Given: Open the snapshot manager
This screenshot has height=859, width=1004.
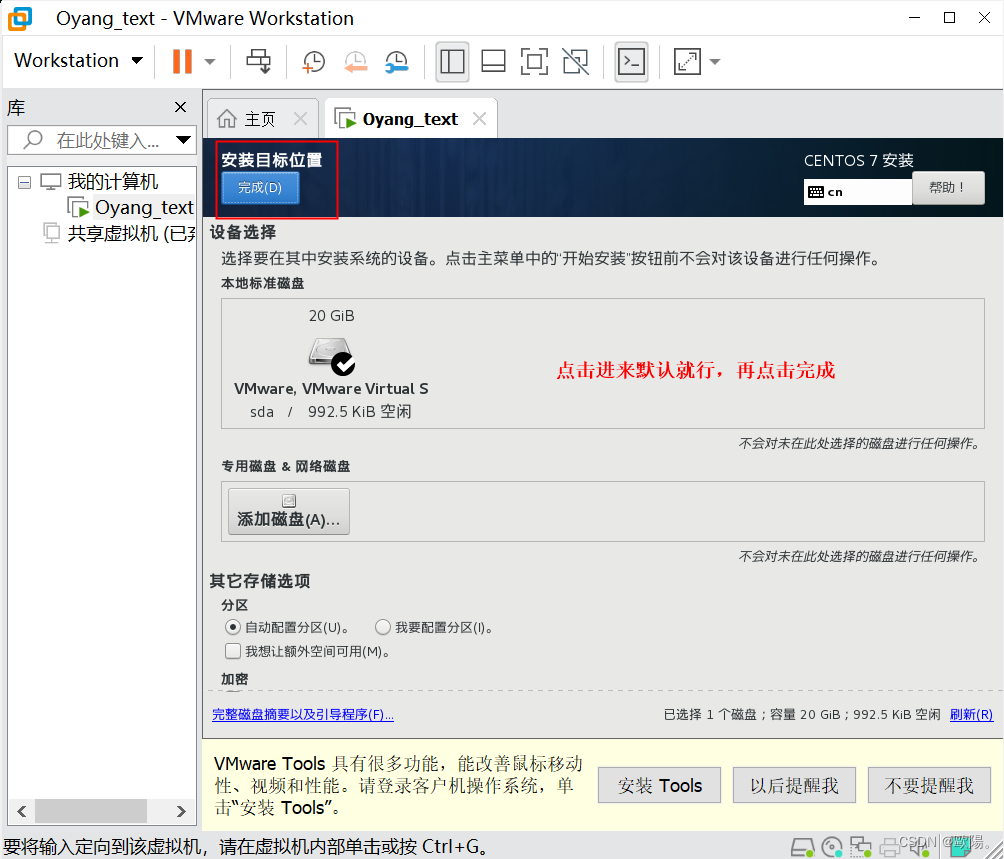Looking at the screenshot, I should pyautogui.click(x=397, y=61).
